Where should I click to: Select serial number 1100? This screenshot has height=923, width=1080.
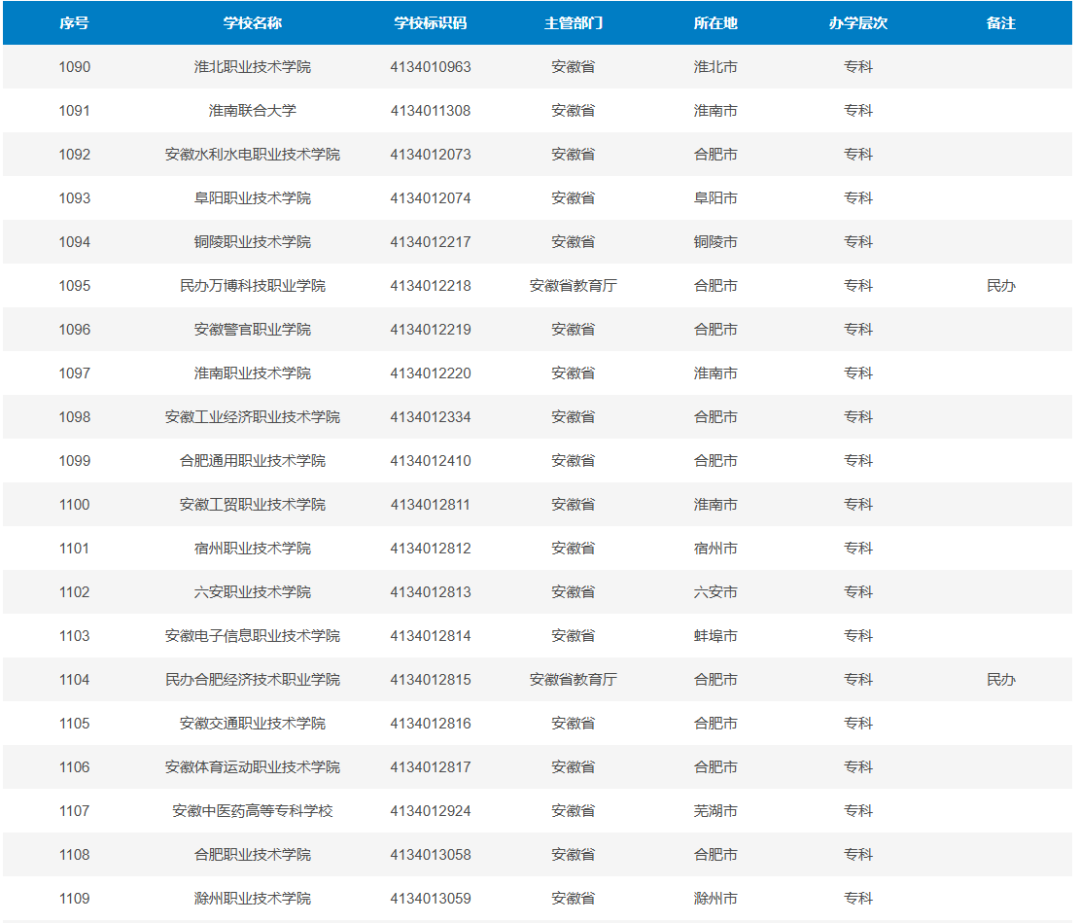click(x=74, y=504)
